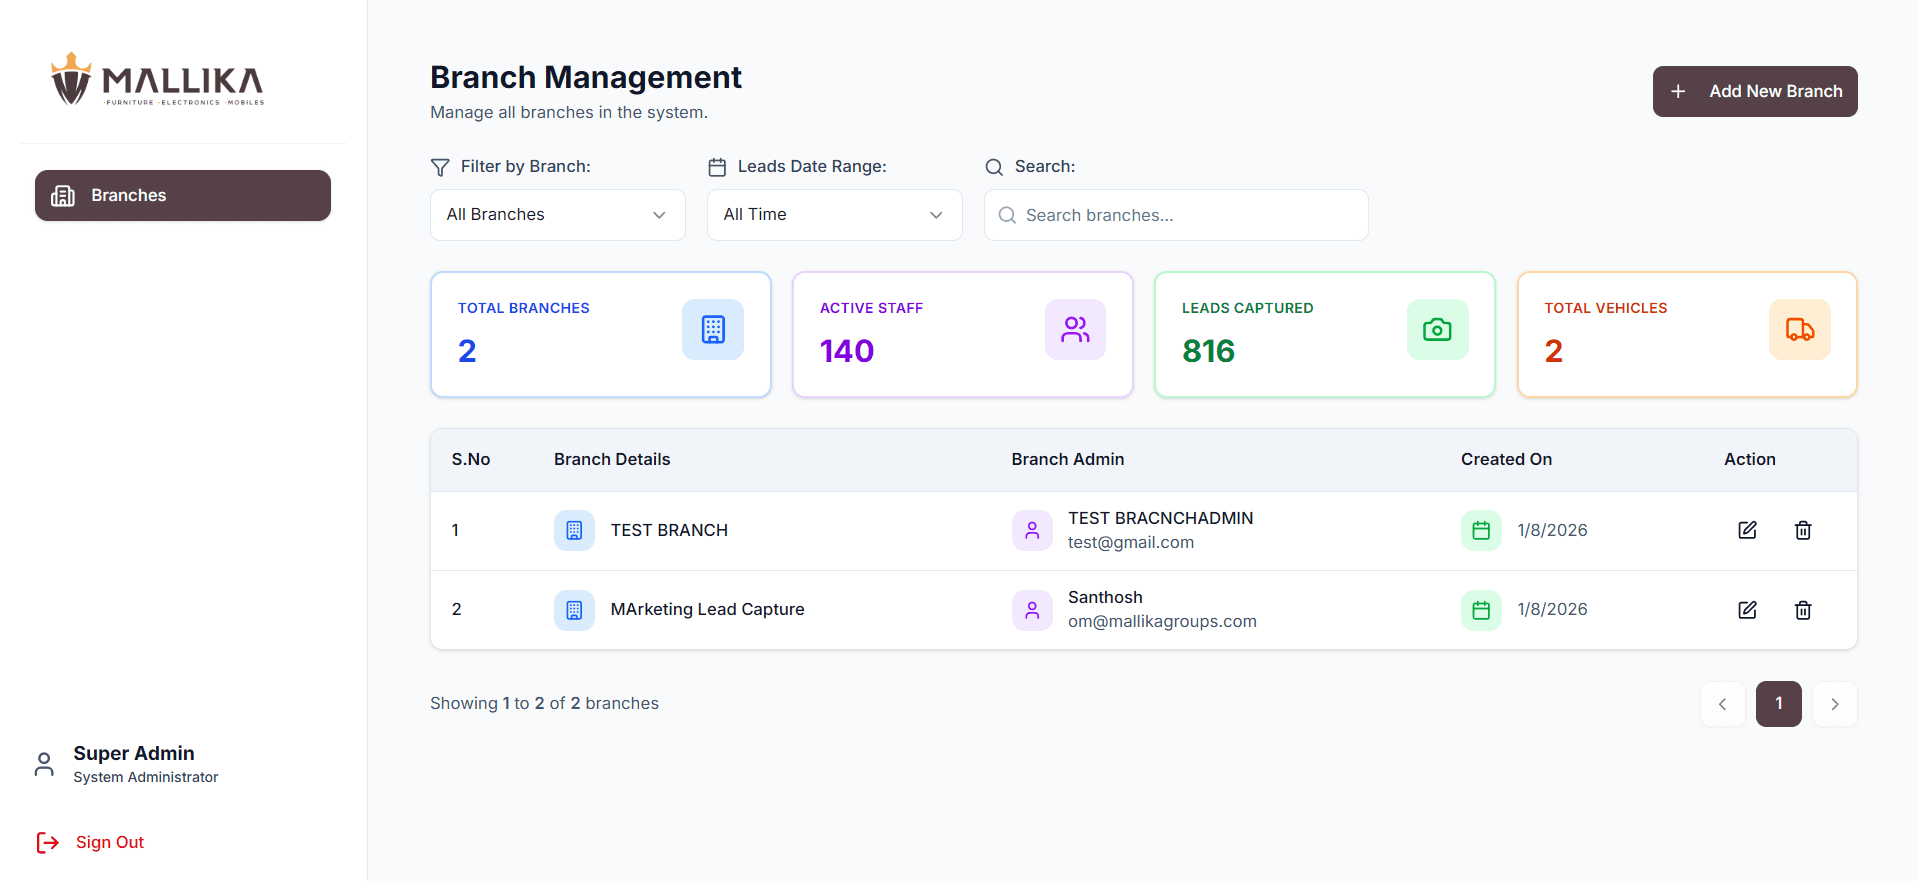Image resolution: width=1918 pixels, height=881 pixels.
Task: Click Add New Branch button
Action: (1754, 91)
